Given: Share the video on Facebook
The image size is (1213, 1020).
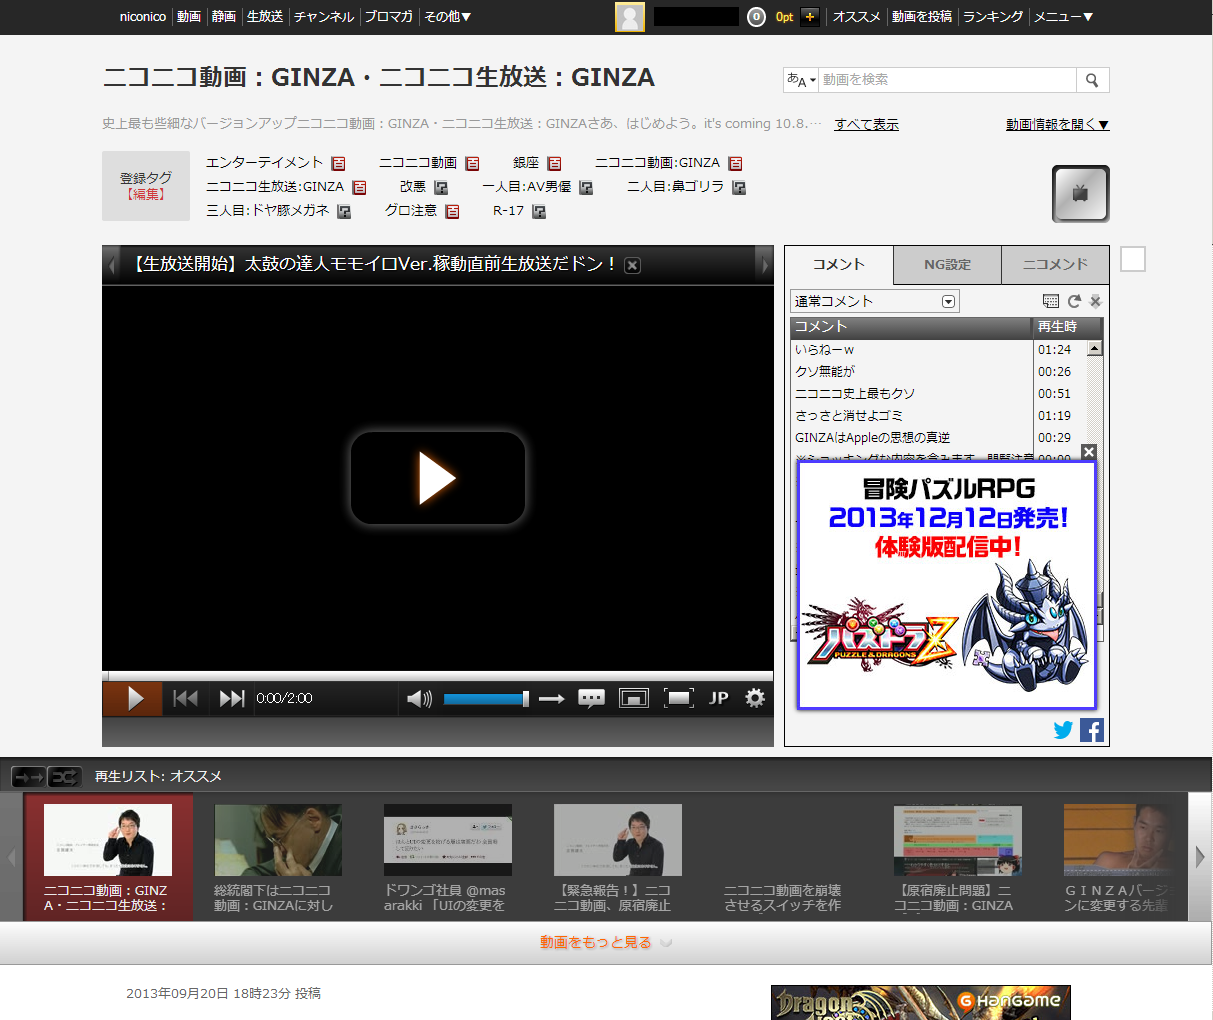Looking at the screenshot, I should (x=1091, y=730).
